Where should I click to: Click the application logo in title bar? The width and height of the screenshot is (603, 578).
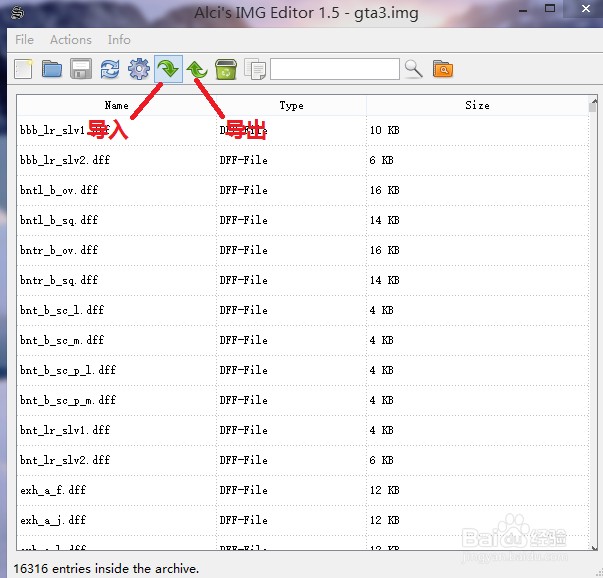coord(17,12)
